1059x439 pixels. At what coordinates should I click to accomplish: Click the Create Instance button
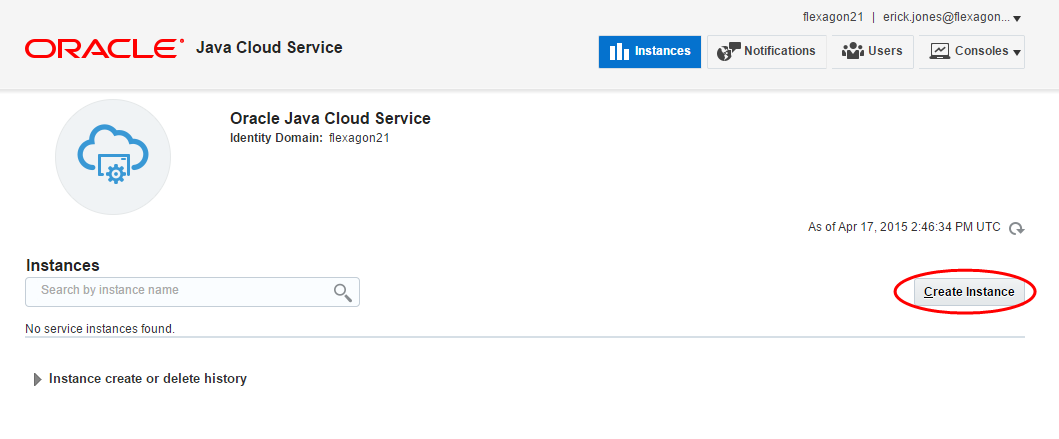point(969,292)
